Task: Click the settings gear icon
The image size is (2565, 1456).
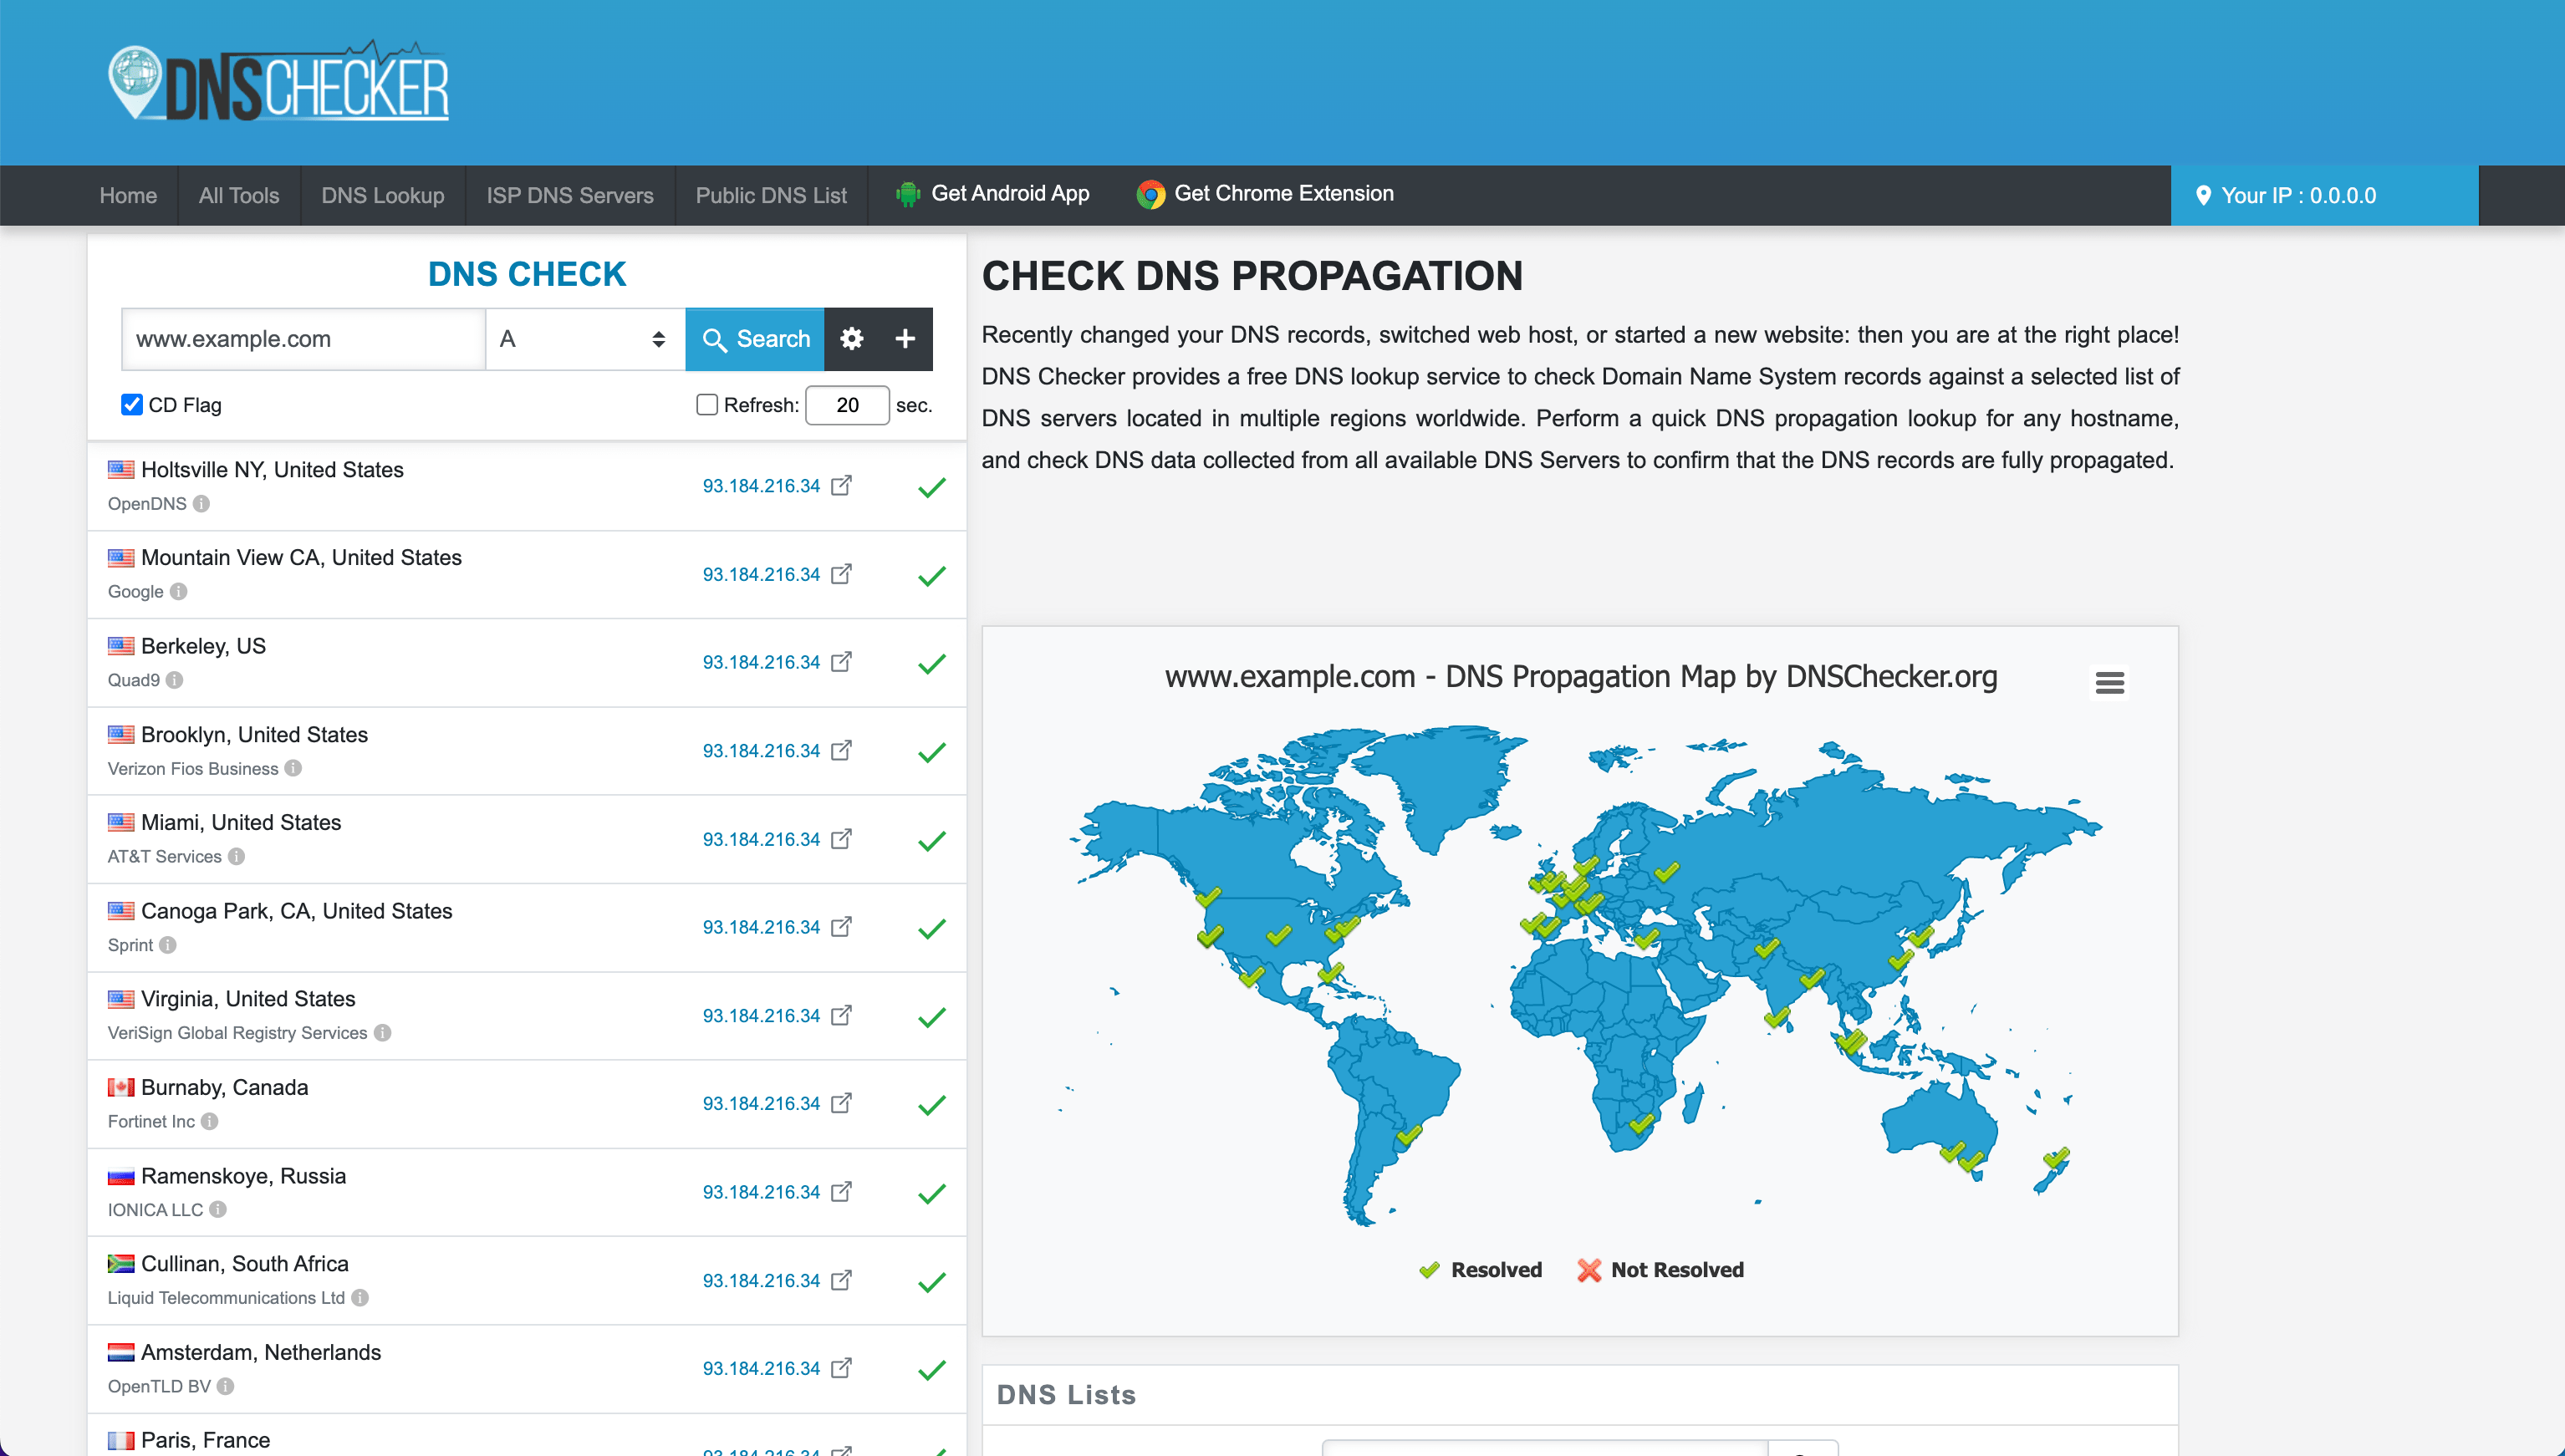Action: [853, 338]
